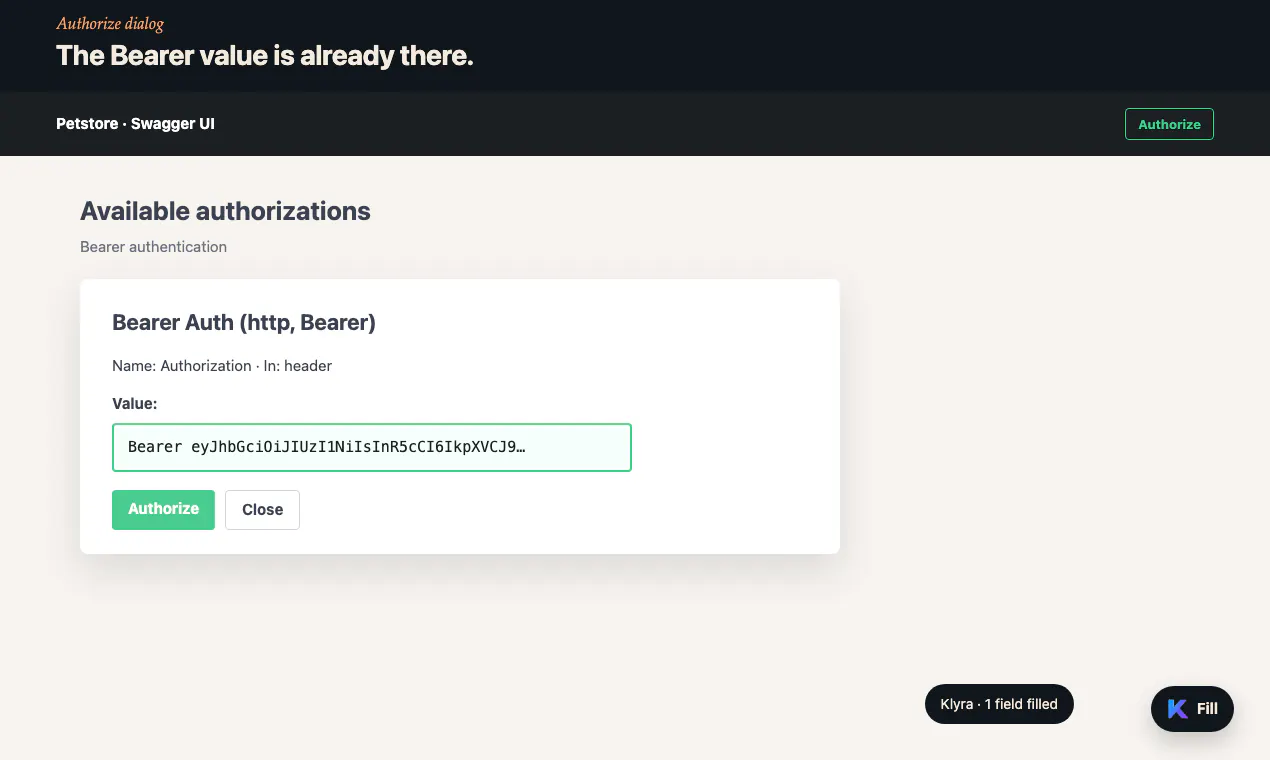Click the "Available authorizations" heading
The image size is (1270, 760).
coord(225,211)
